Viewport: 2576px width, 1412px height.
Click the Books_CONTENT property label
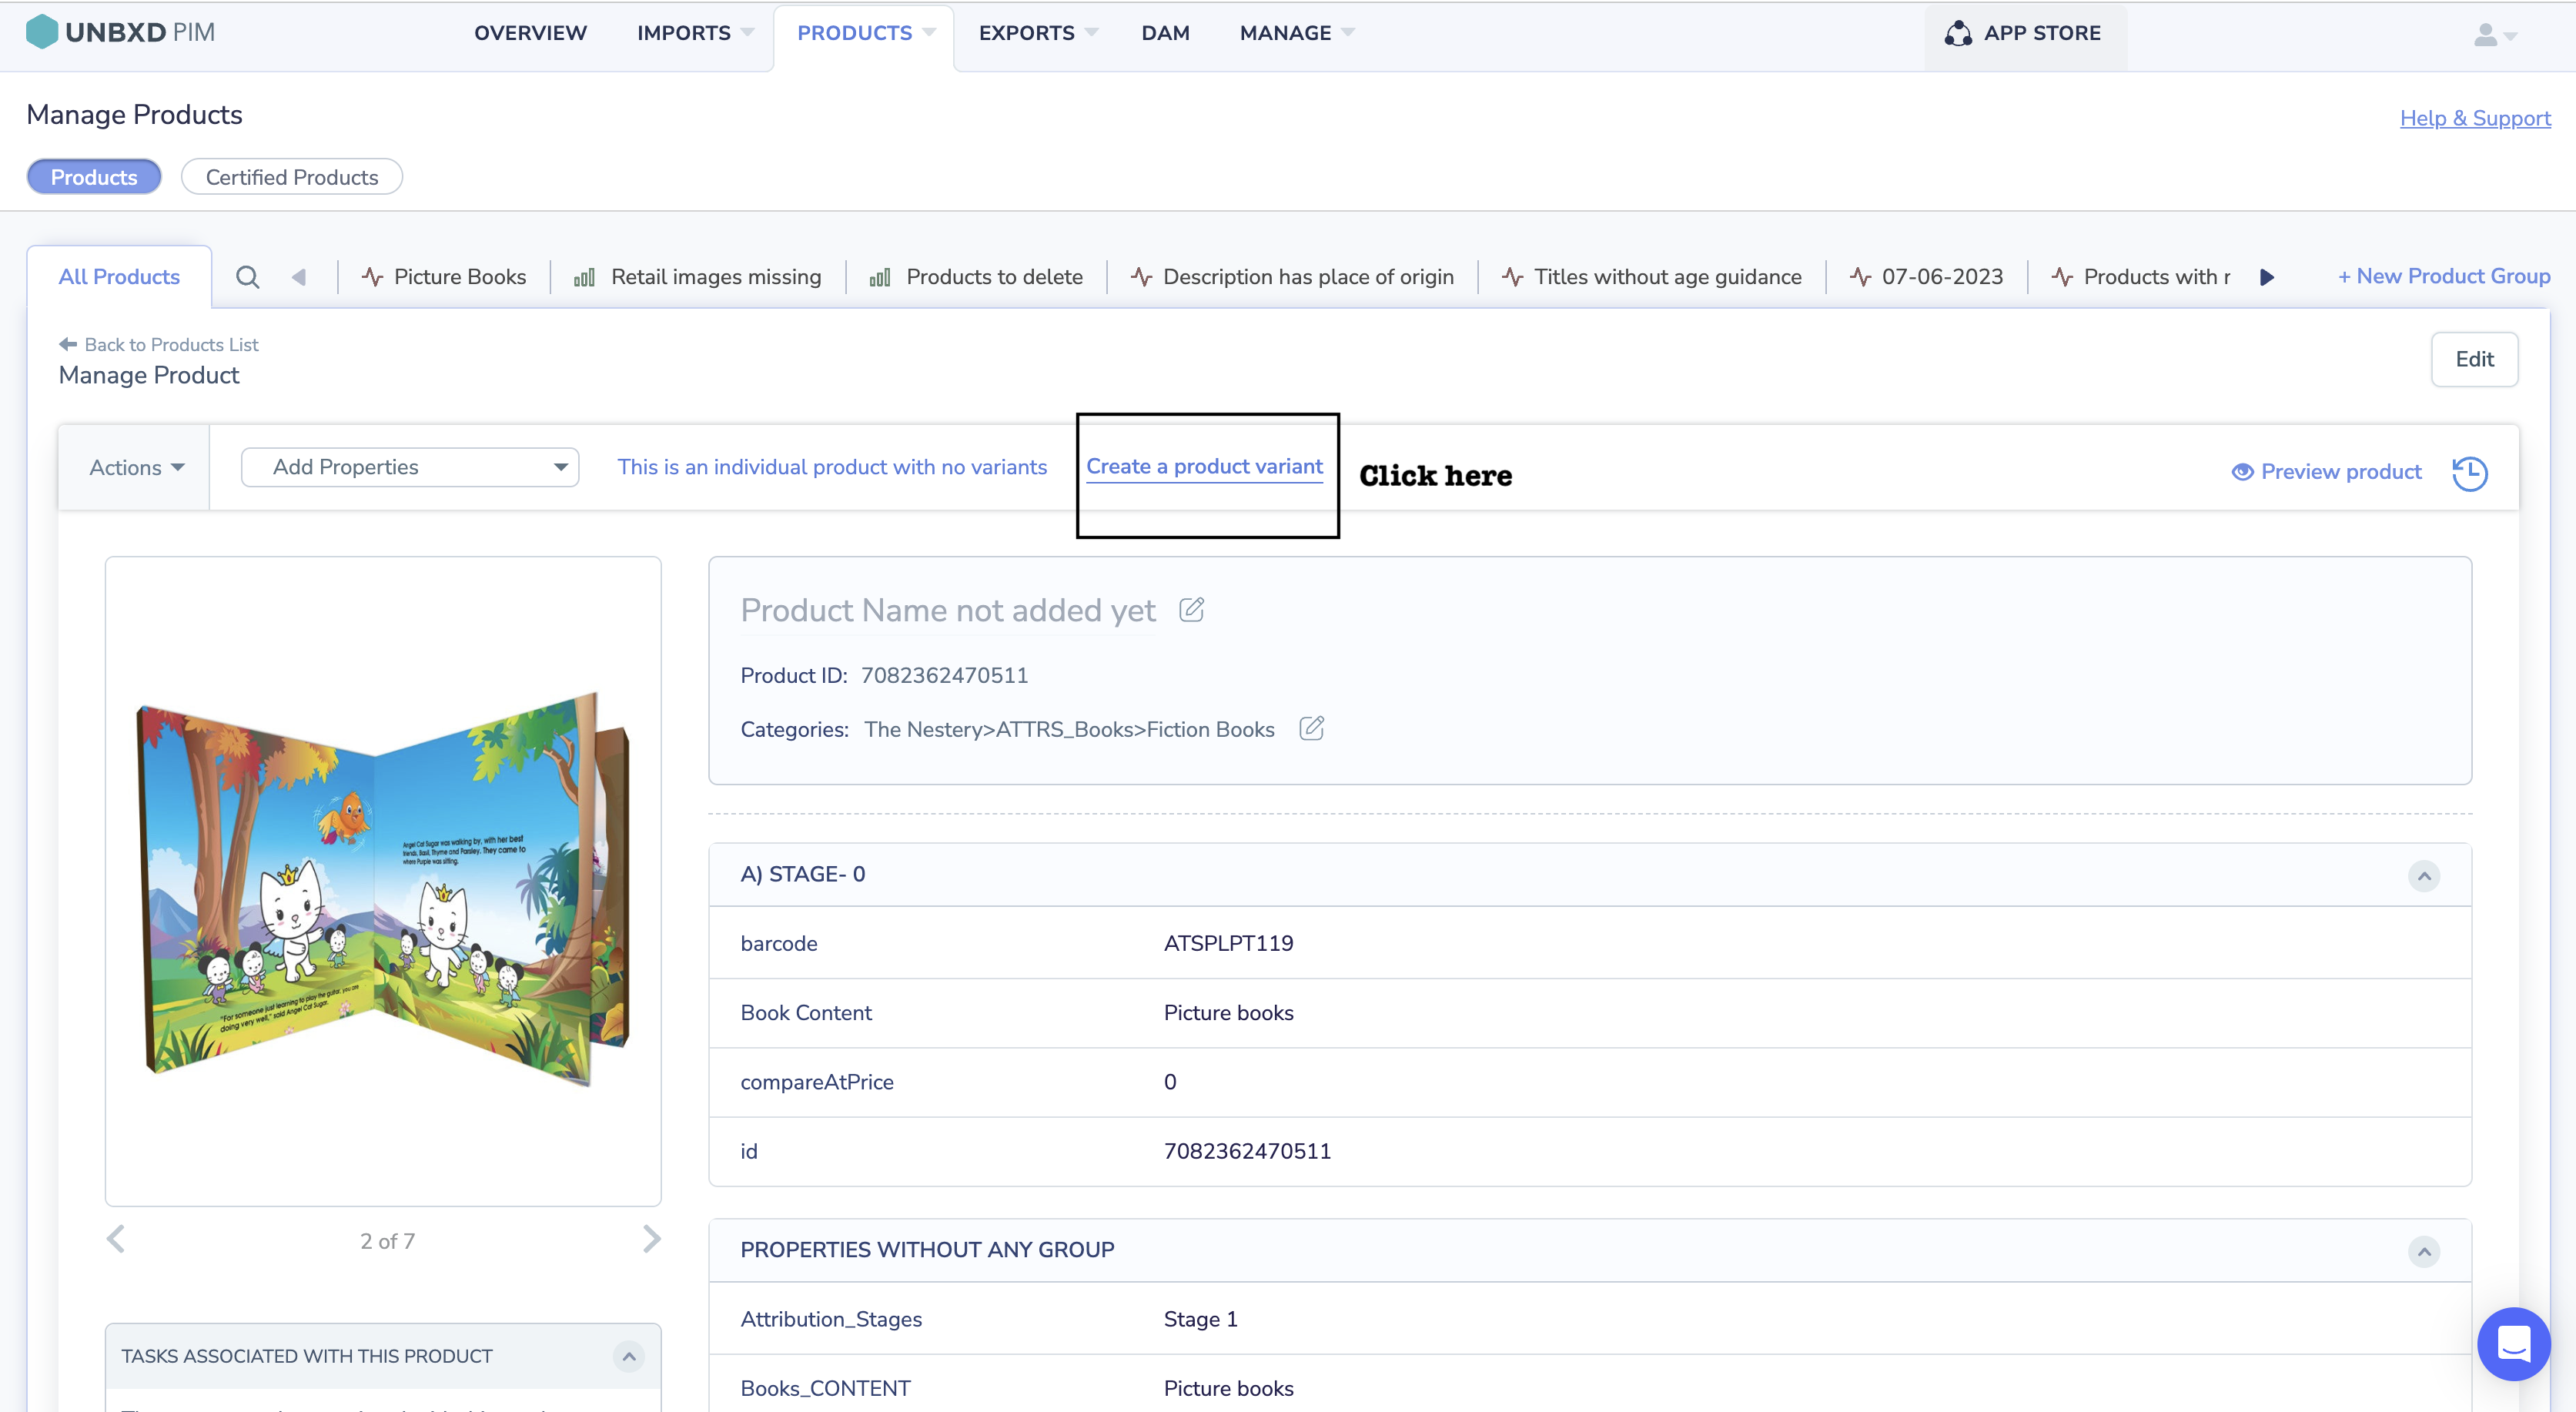point(825,1388)
